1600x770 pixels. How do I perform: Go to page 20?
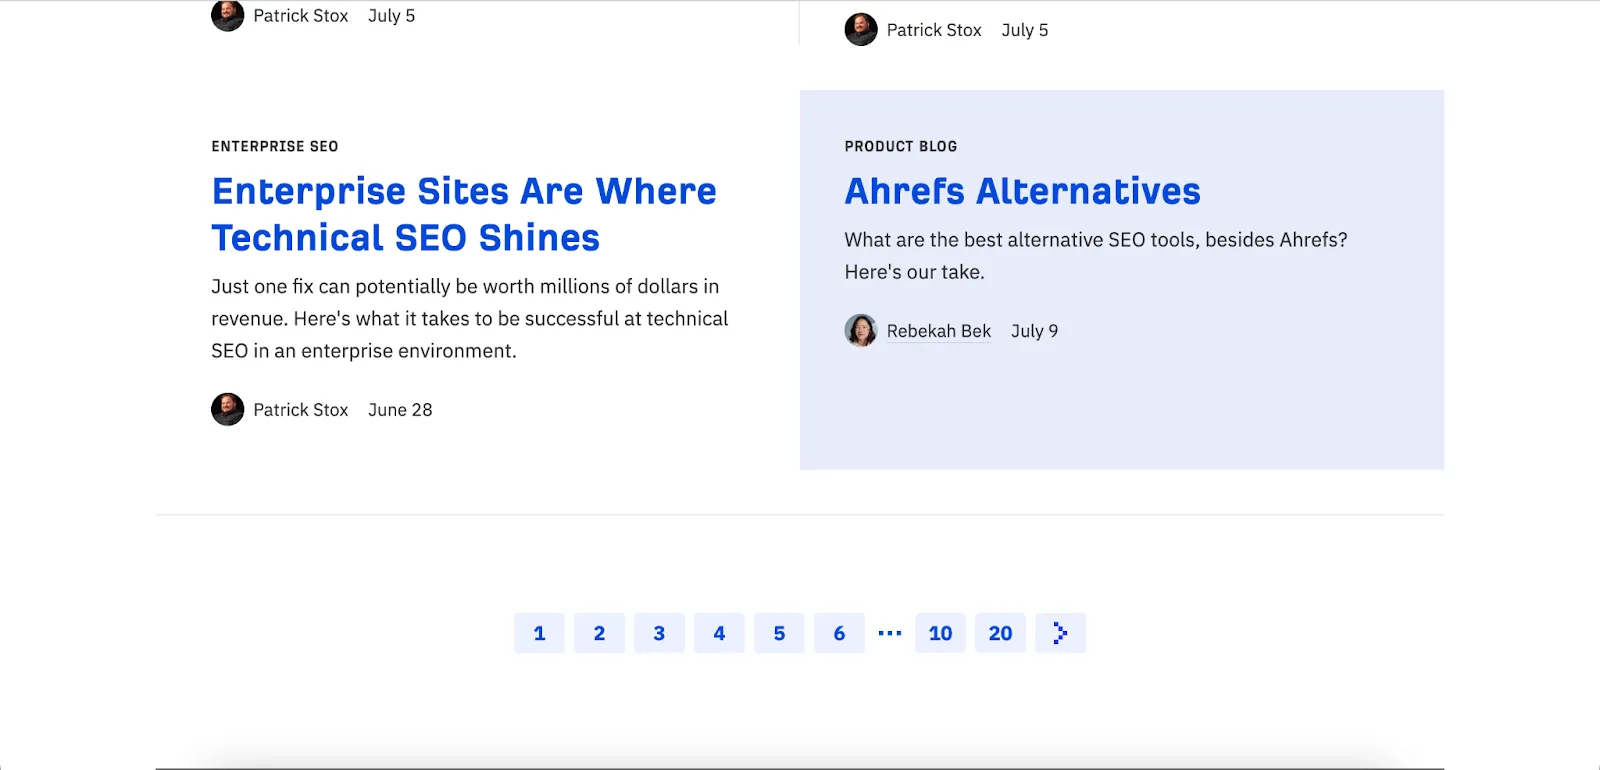tap(1000, 633)
